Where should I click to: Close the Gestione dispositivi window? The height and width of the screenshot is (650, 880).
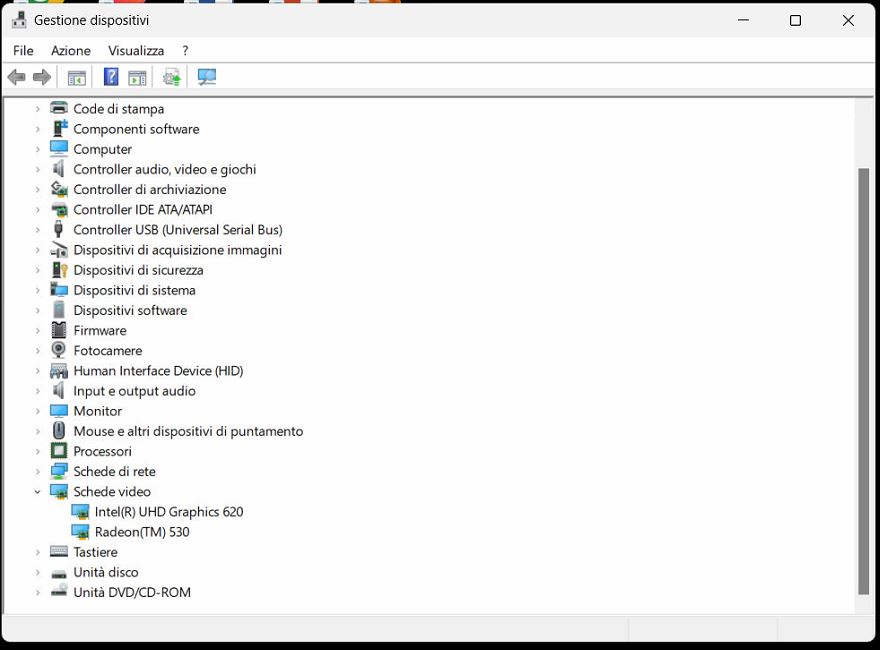click(848, 21)
